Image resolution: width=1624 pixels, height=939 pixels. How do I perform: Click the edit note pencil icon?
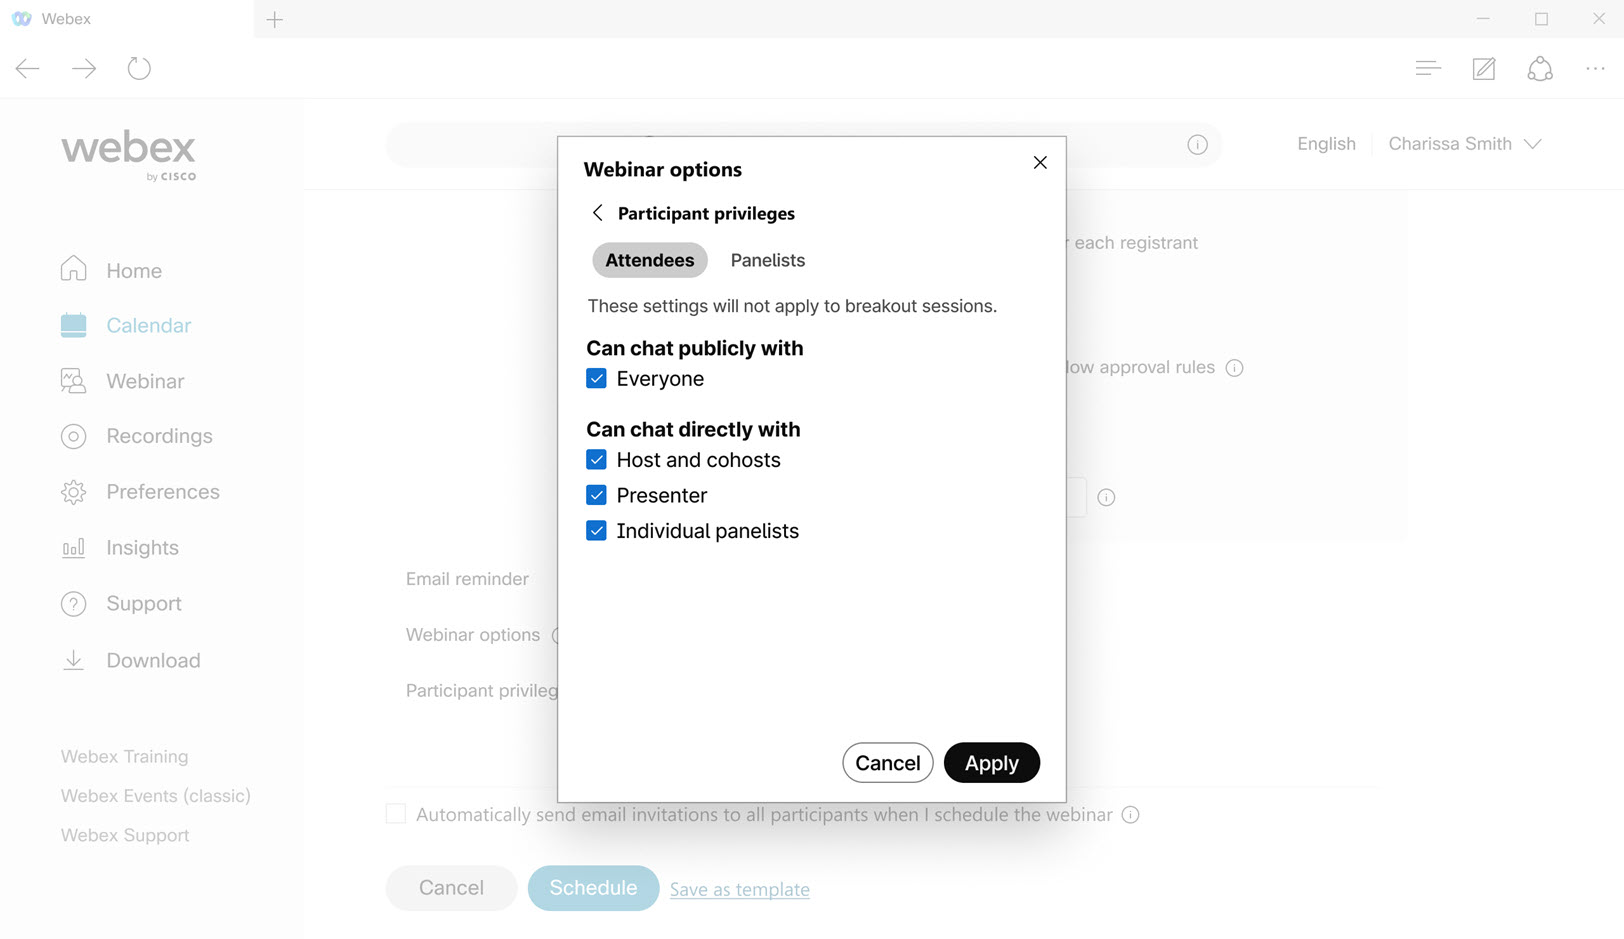point(1484,68)
